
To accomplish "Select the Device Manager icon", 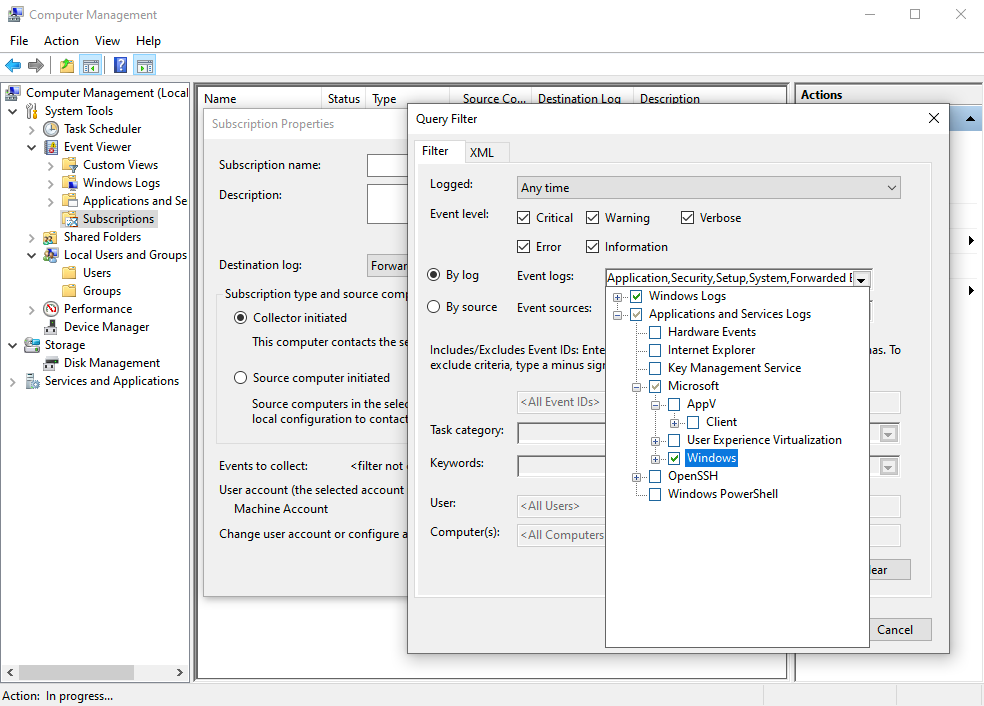I will pyautogui.click(x=51, y=327).
